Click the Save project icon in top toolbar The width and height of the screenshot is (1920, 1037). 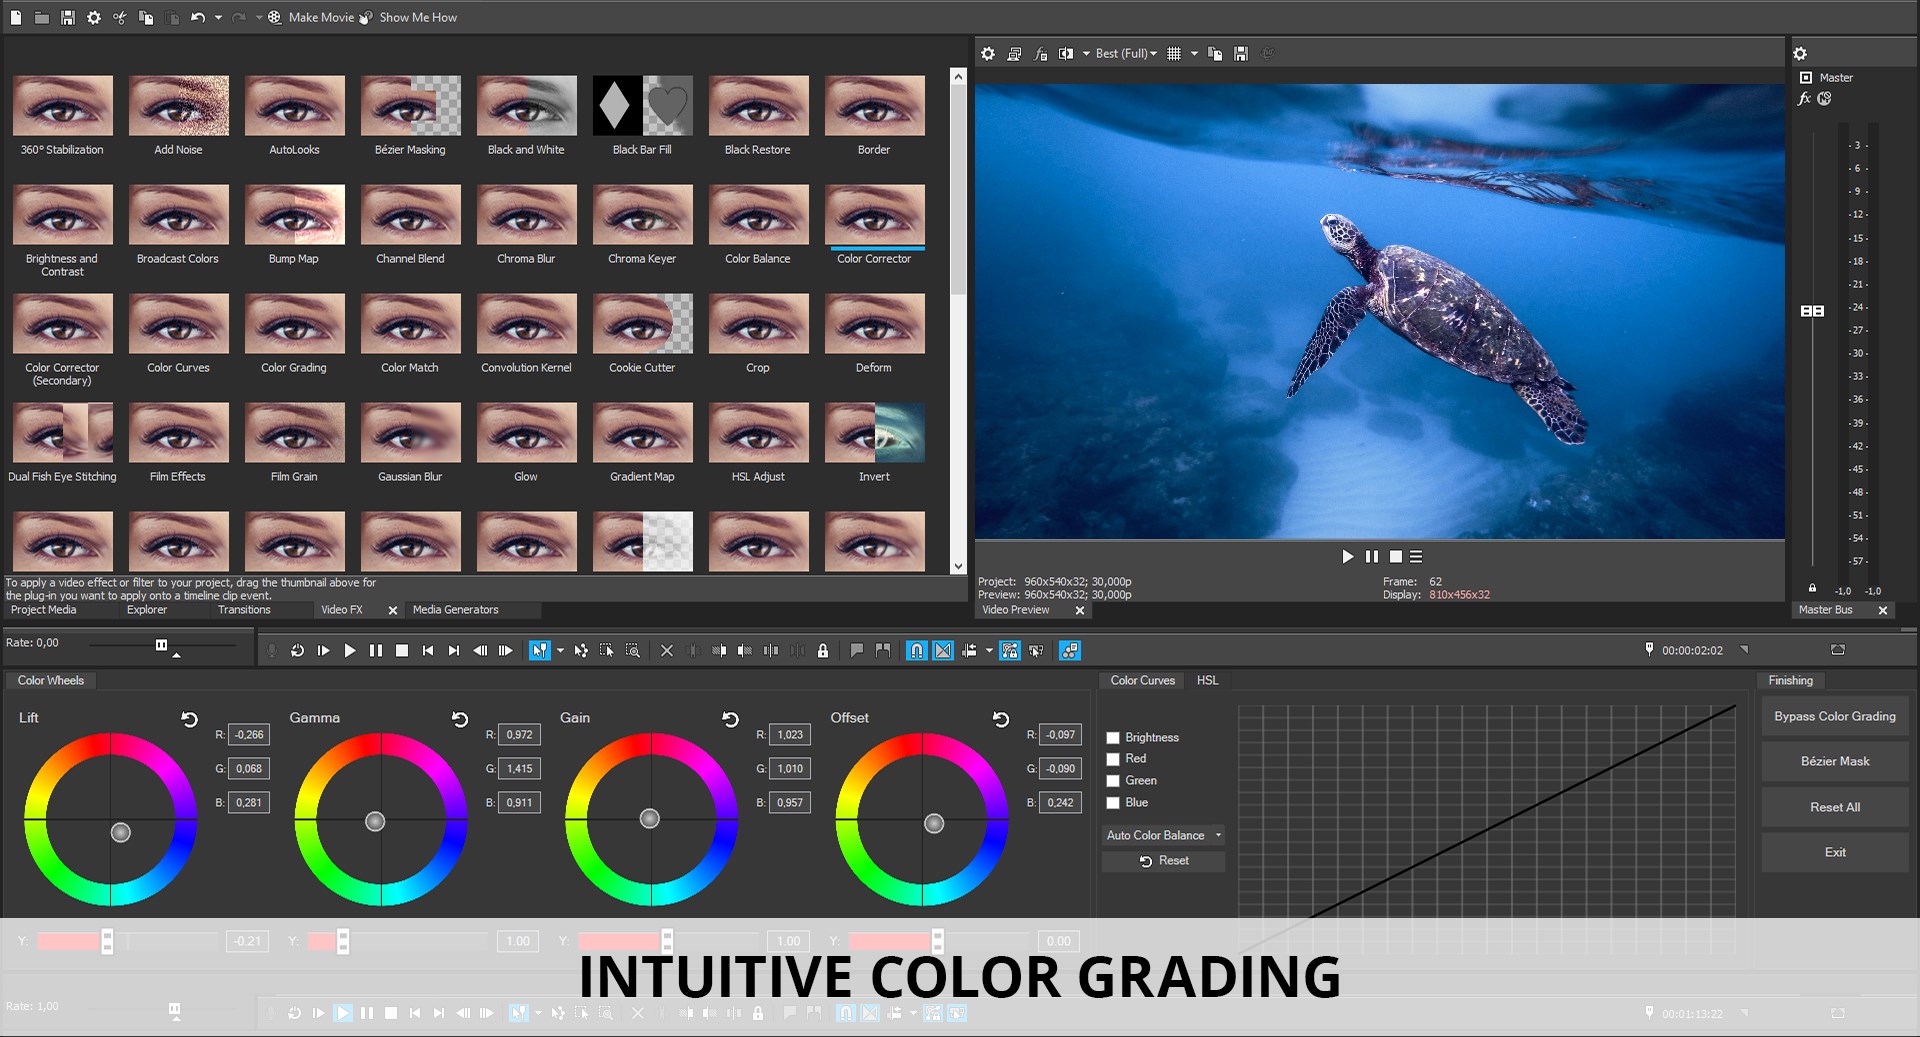pos(68,17)
